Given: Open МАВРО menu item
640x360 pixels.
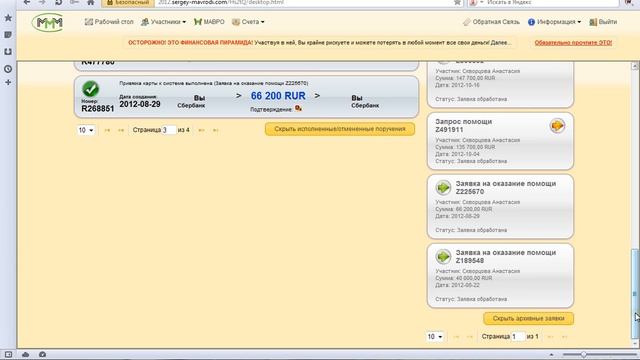Looking at the screenshot, I should [209, 22].
